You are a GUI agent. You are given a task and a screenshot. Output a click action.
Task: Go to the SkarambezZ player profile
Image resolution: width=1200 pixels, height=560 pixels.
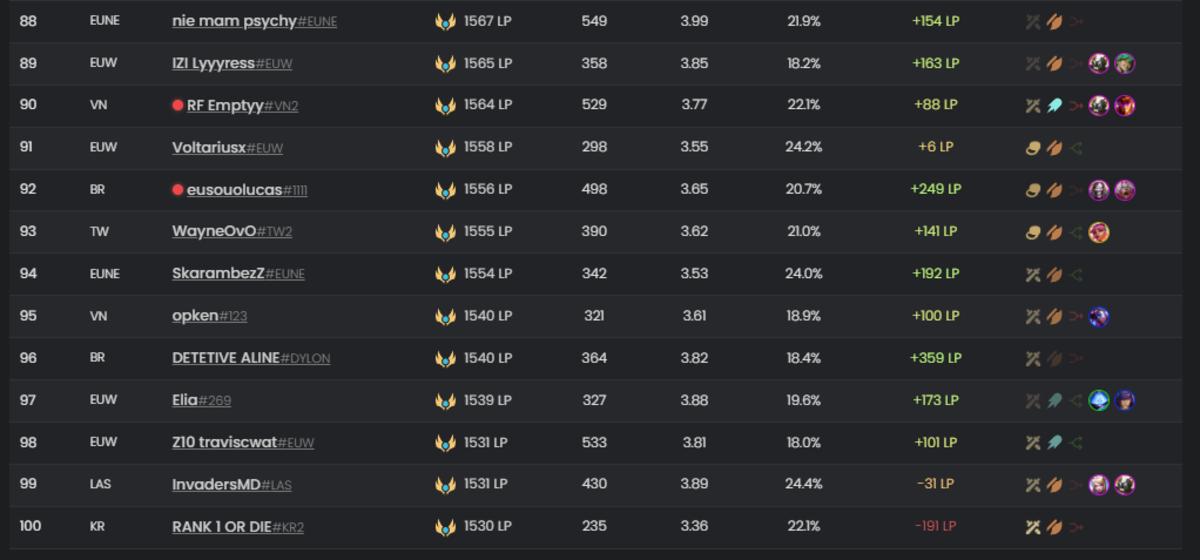pyautogui.click(x=218, y=274)
